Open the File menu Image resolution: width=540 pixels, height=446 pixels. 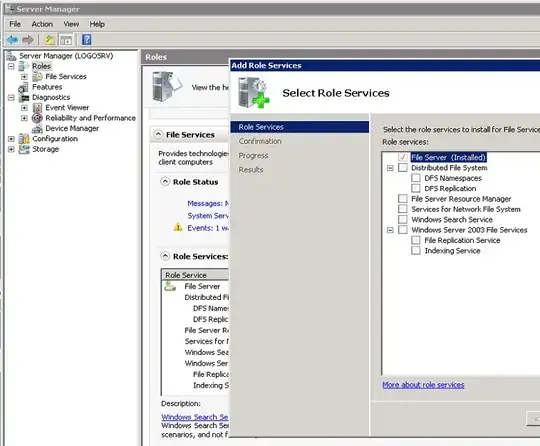(15, 24)
